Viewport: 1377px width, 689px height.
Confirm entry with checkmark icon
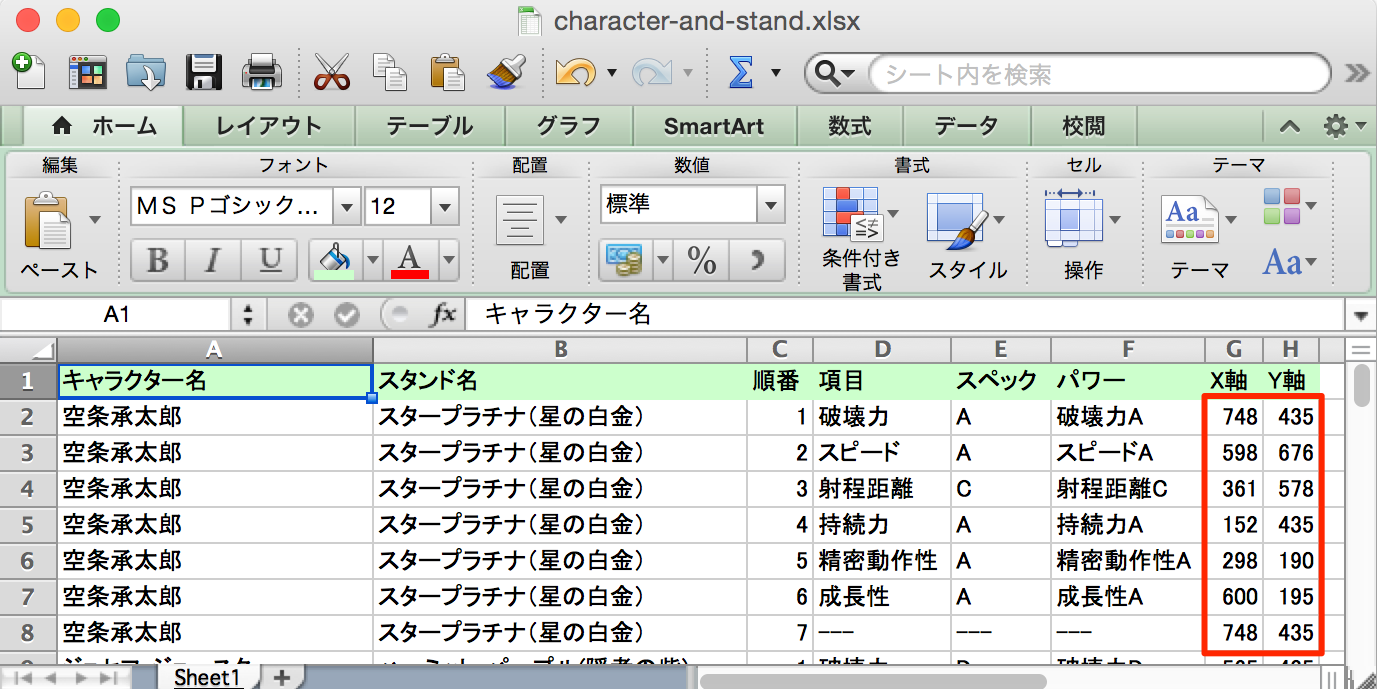tap(347, 315)
